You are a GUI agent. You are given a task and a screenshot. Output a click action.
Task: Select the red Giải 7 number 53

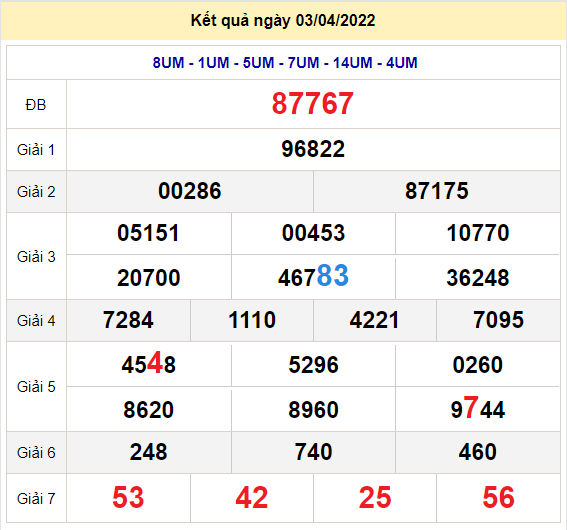128,497
